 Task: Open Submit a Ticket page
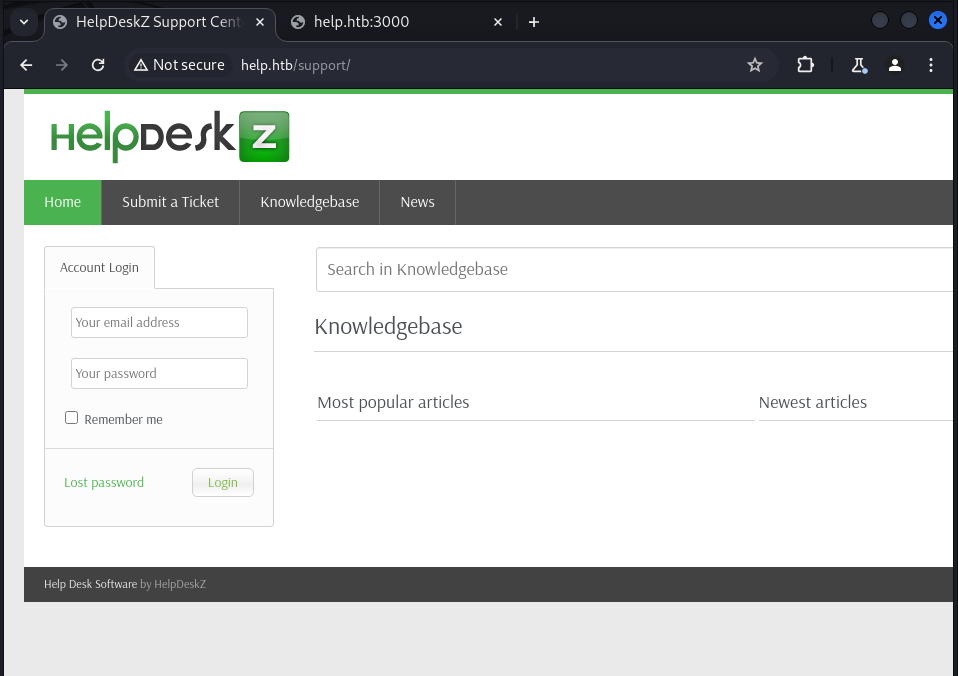tap(170, 202)
